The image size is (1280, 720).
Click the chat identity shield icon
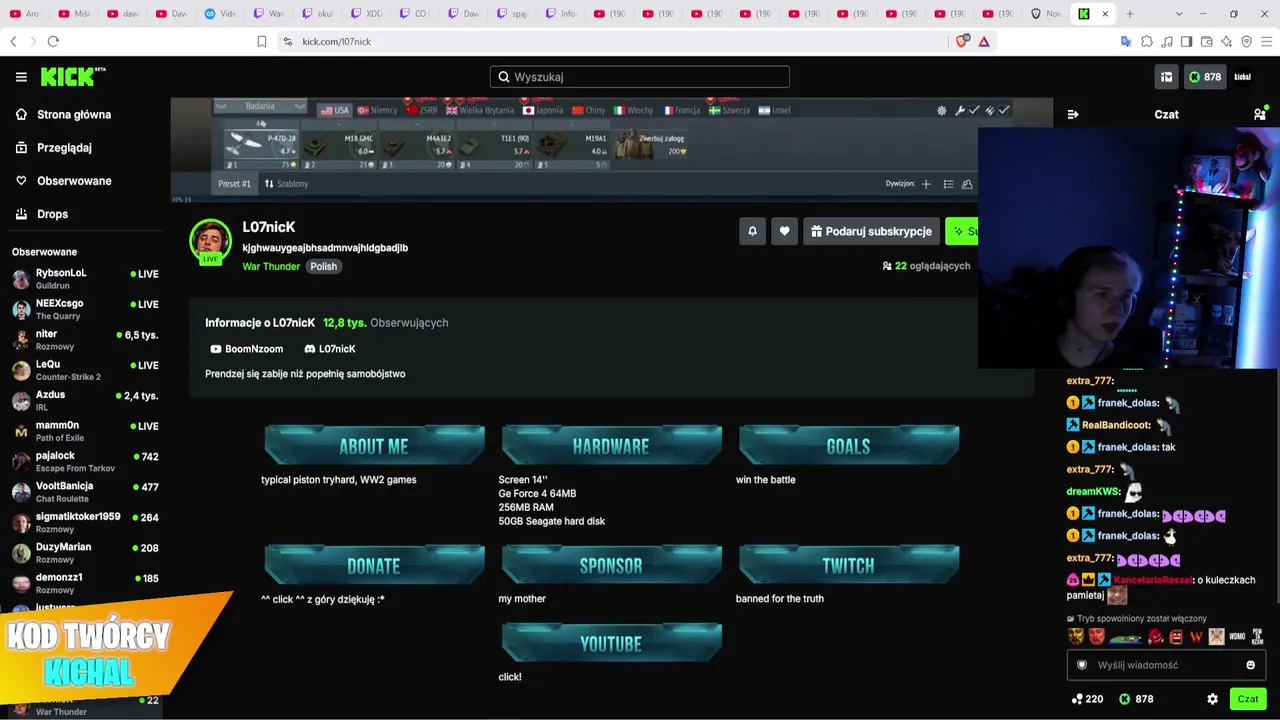tap(1081, 665)
